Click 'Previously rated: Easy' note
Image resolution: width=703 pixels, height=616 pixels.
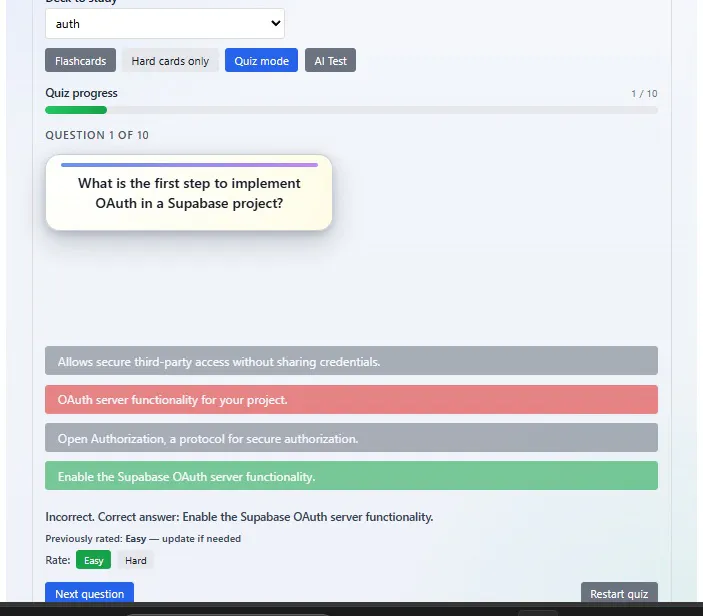coord(143,538)
